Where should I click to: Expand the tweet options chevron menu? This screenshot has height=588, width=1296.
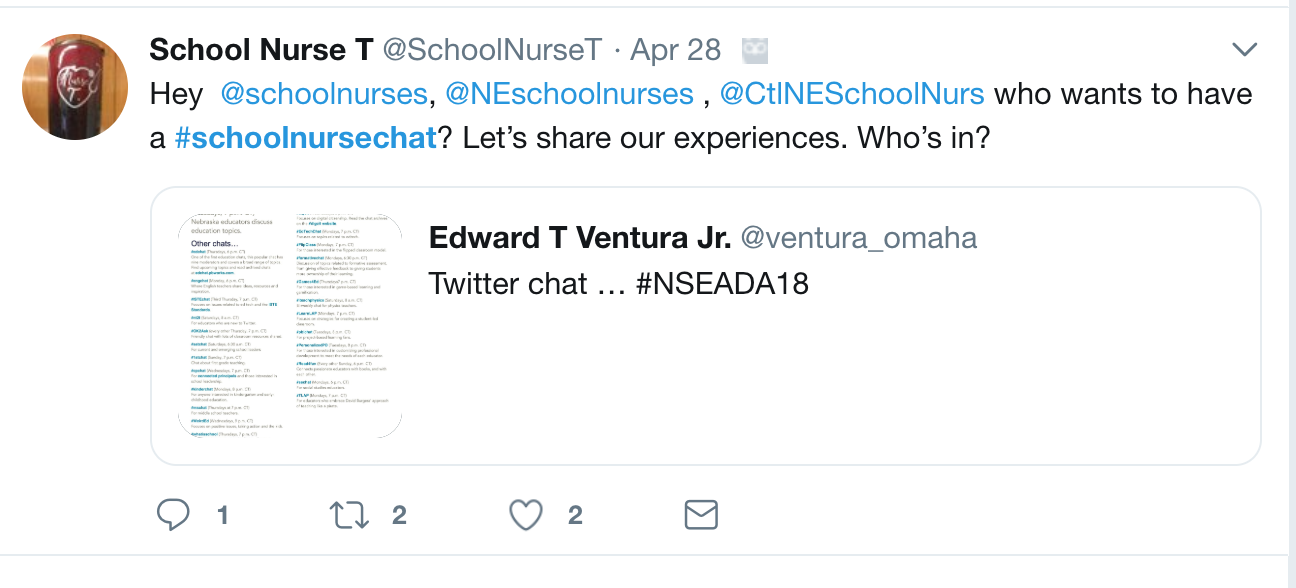1244,49
